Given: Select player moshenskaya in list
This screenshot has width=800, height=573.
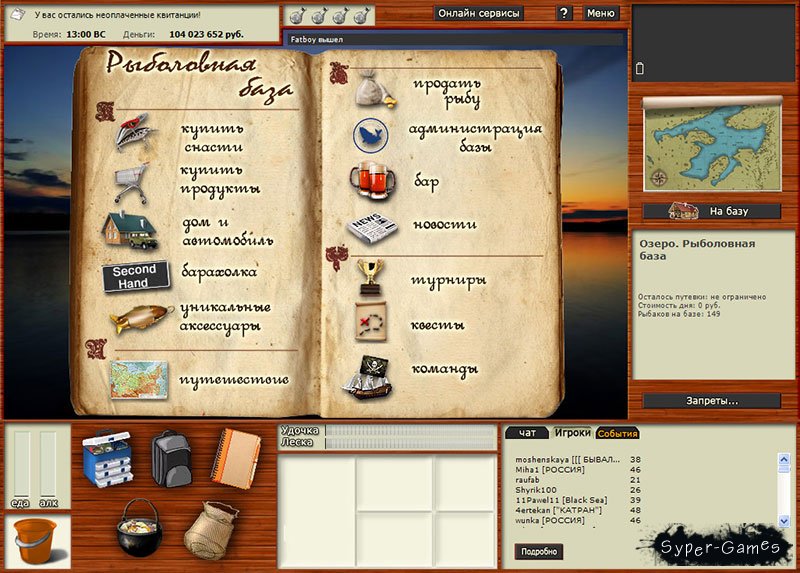Looking at the screenshot, I should 578,460.
